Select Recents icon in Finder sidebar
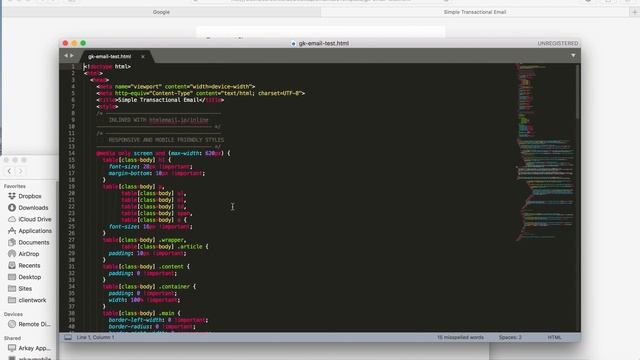The image size is (640, 360). (x=12, y=265)
